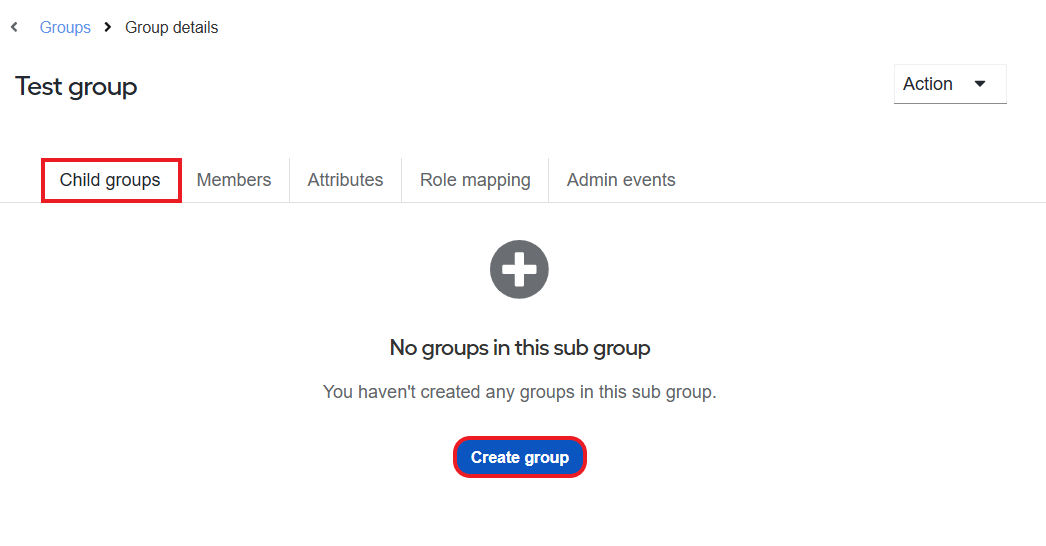Show the Admin events tab
1046x546 pixels.
tap(620, 180)
